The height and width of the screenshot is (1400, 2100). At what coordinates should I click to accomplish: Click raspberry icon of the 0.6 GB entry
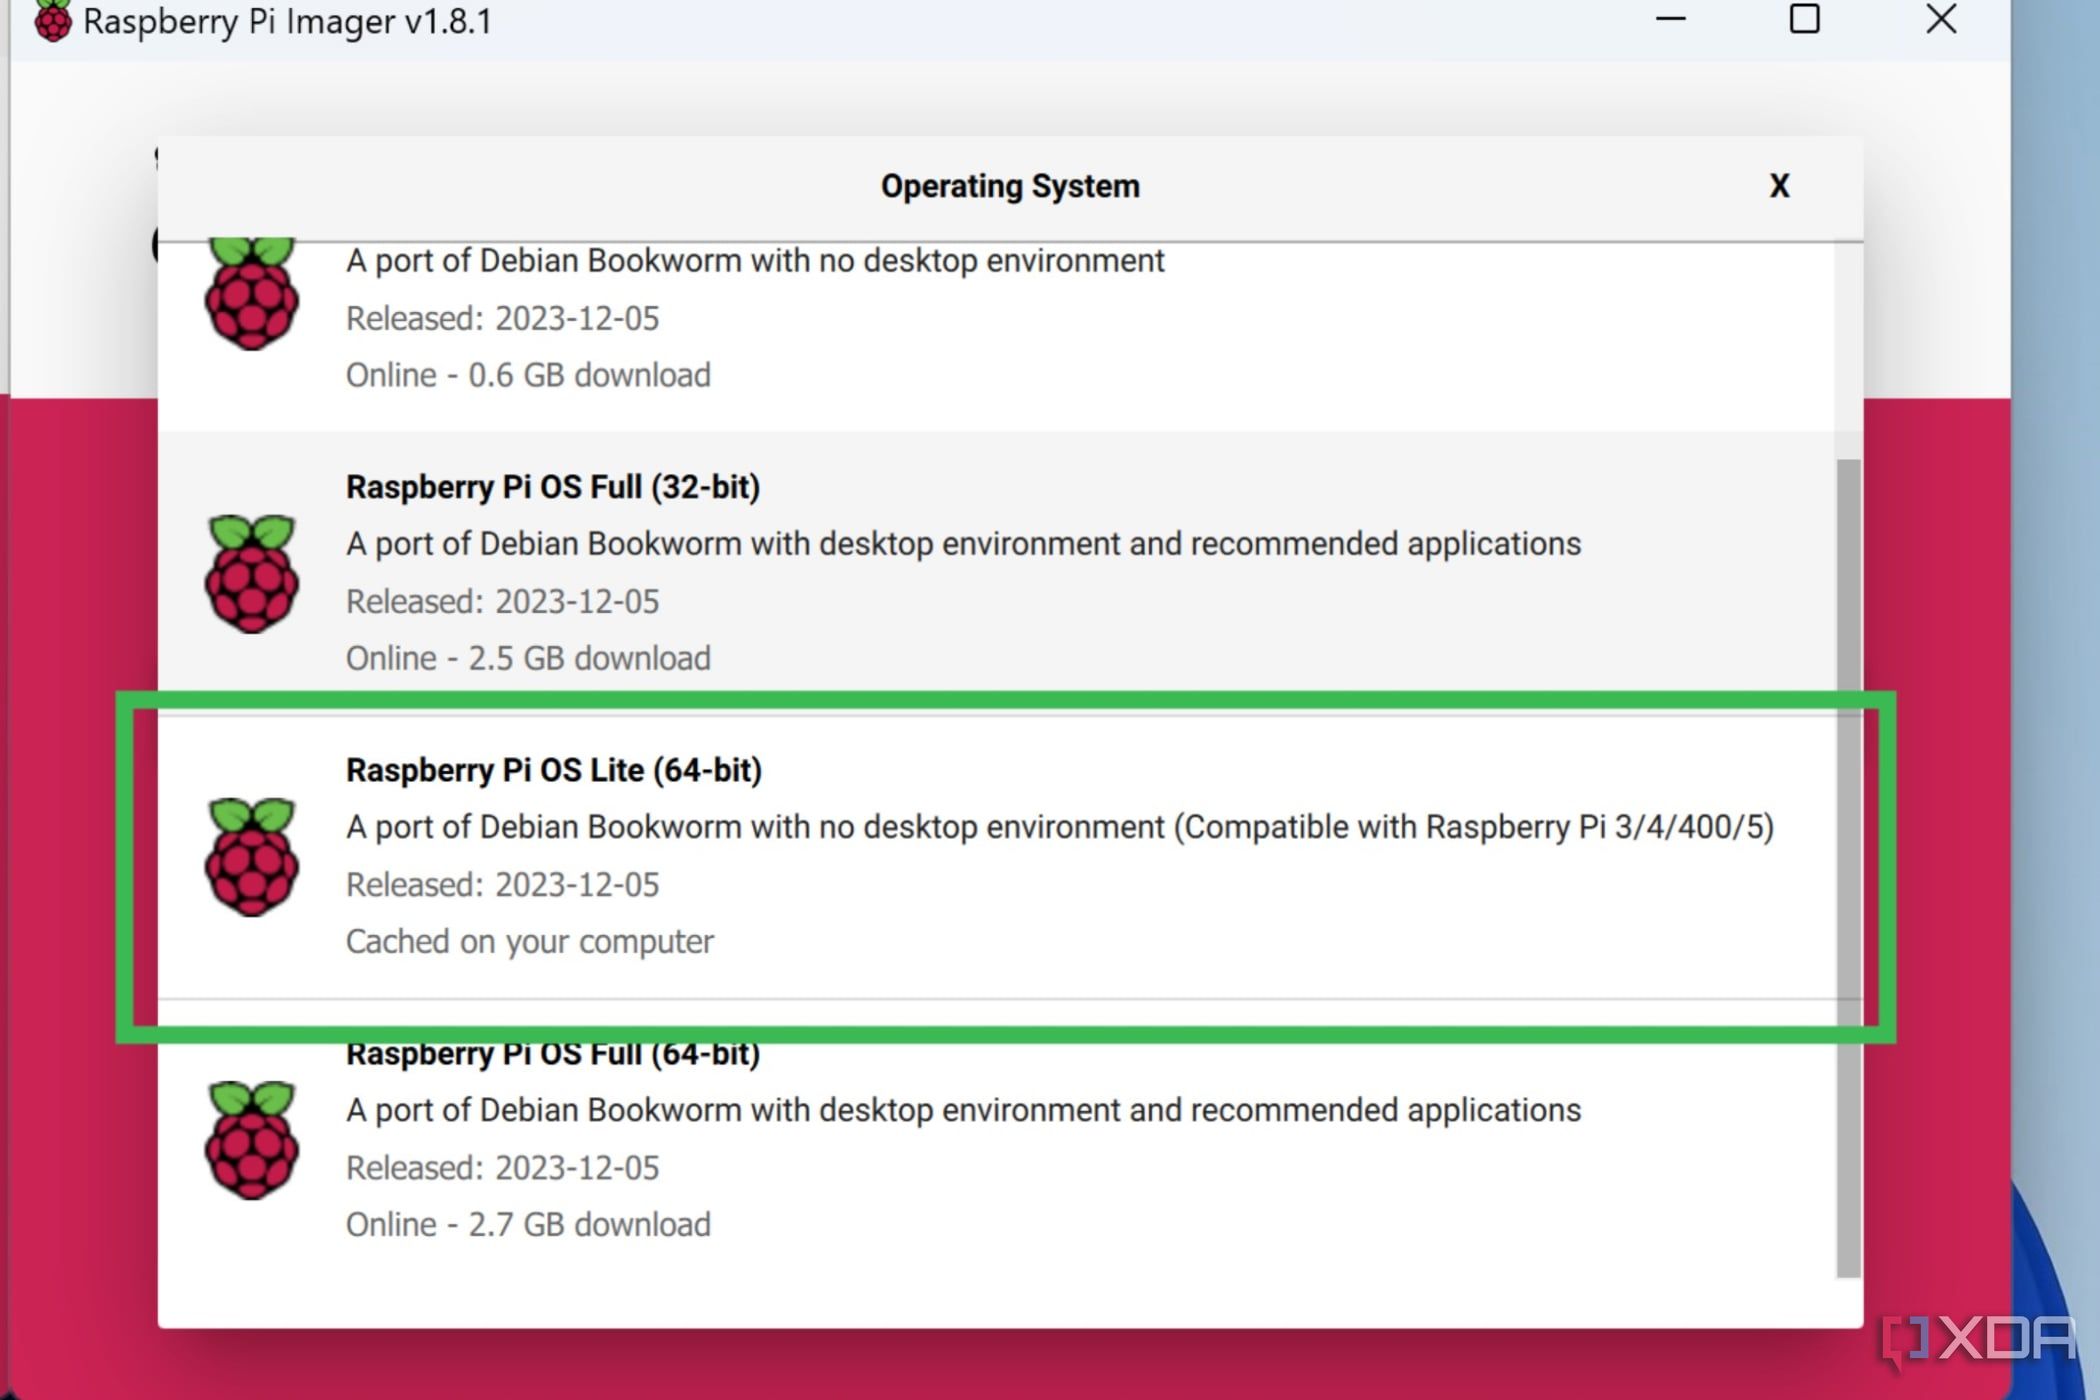click(251, 294)
